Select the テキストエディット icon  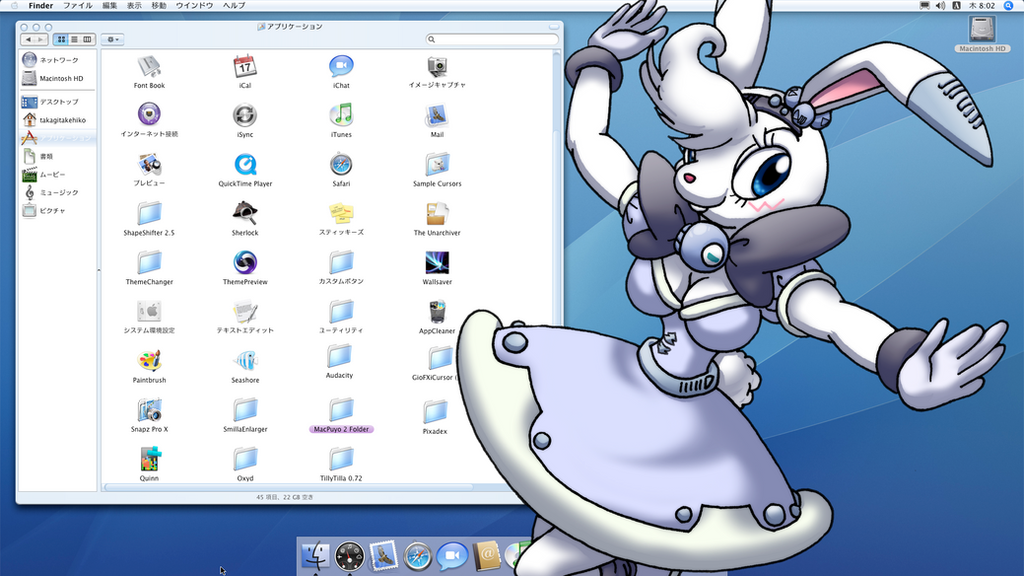[x=245, y=312]
